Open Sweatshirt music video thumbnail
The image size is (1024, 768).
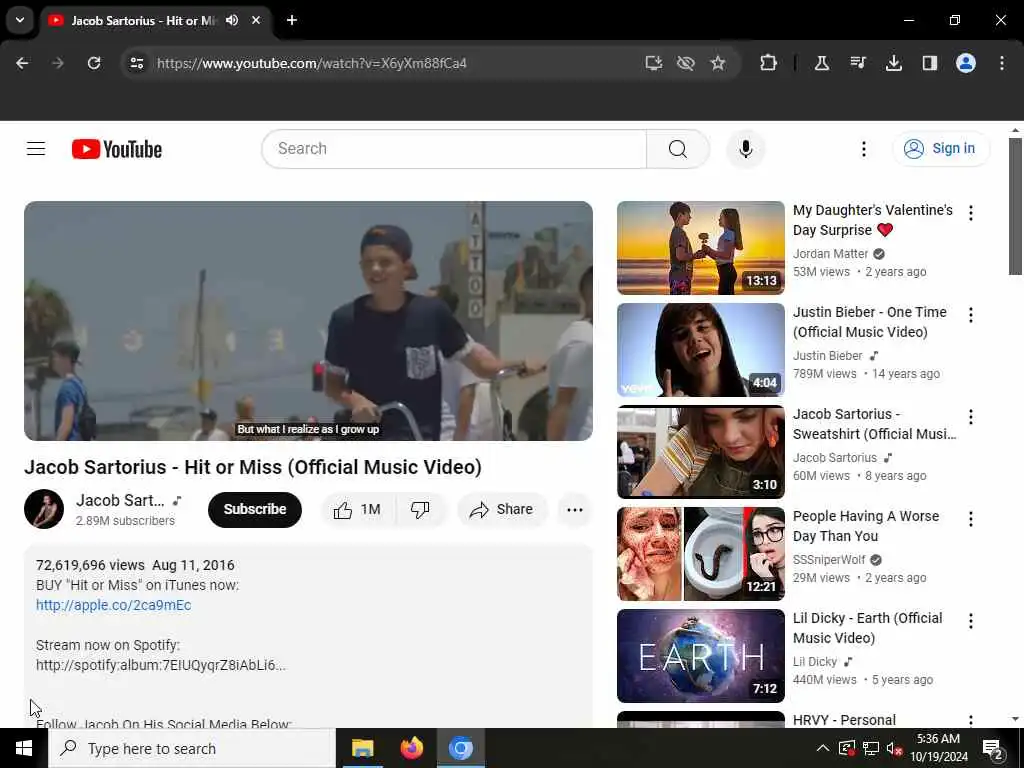coord(701,452)
